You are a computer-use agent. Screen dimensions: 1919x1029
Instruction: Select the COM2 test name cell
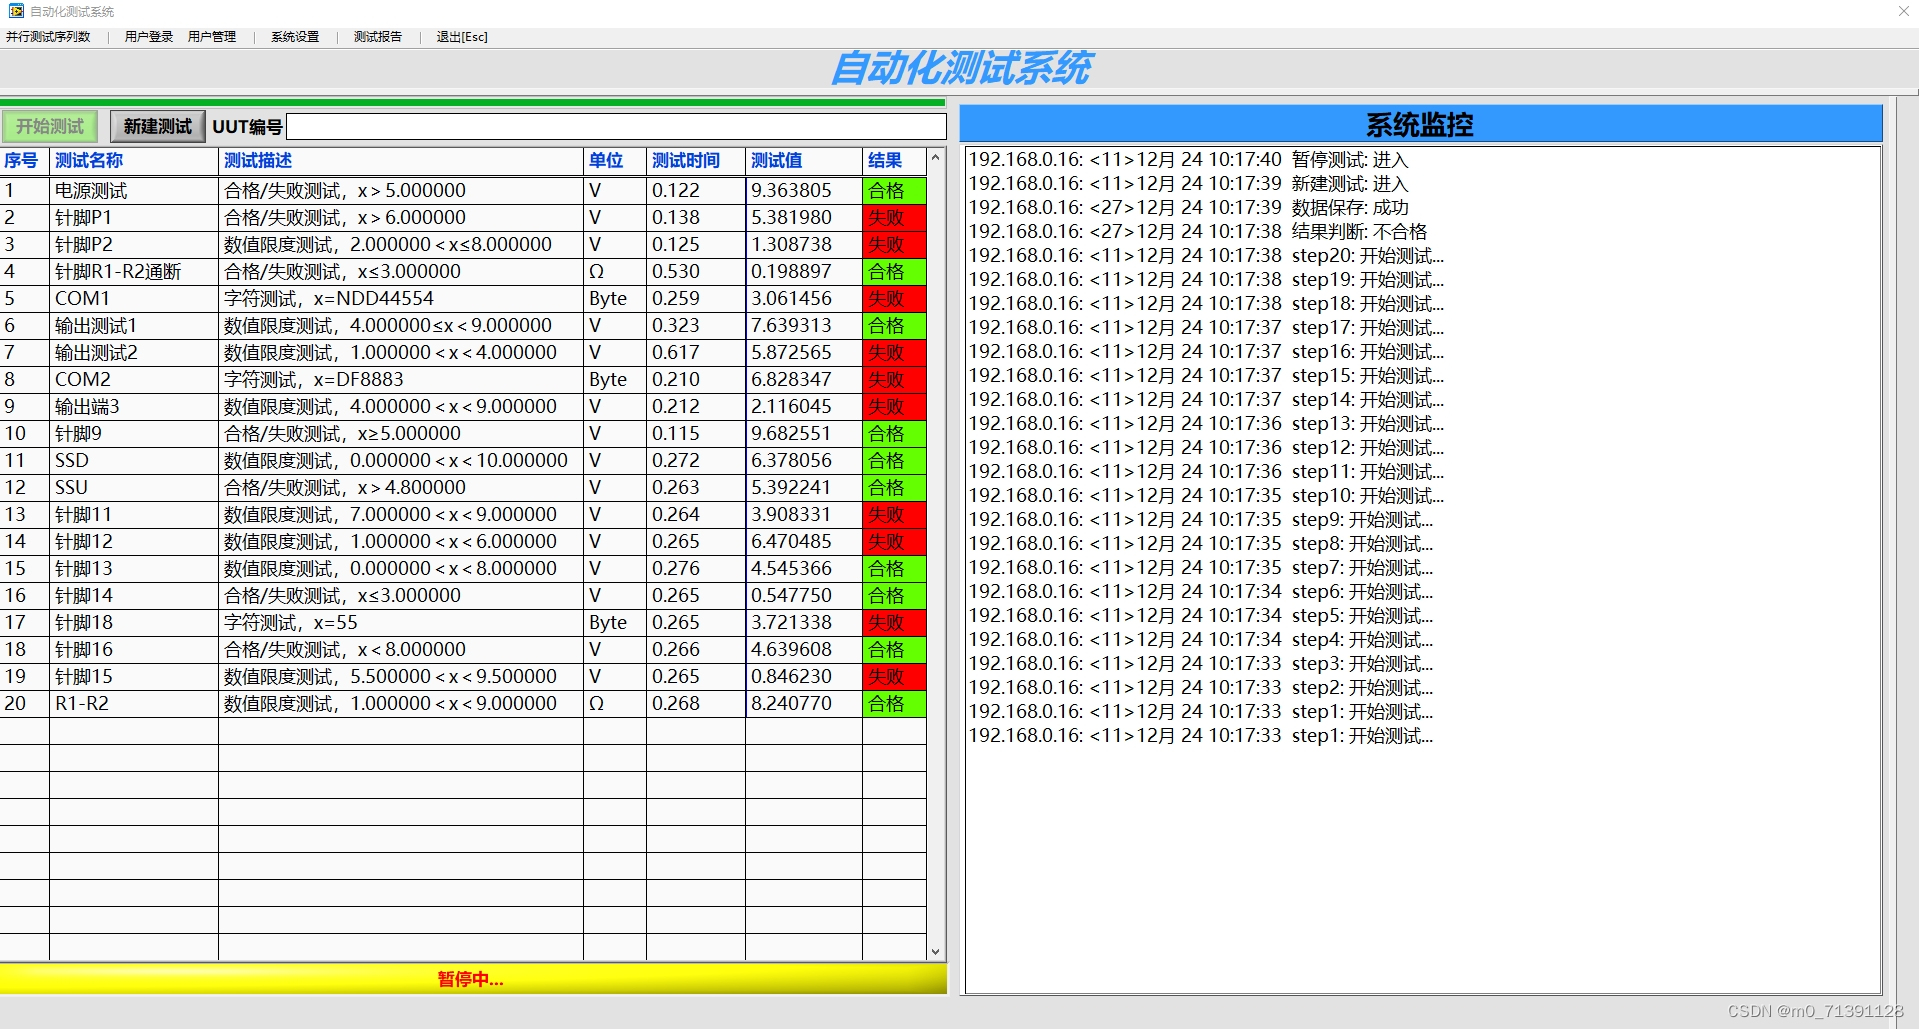tap(134, 380)
